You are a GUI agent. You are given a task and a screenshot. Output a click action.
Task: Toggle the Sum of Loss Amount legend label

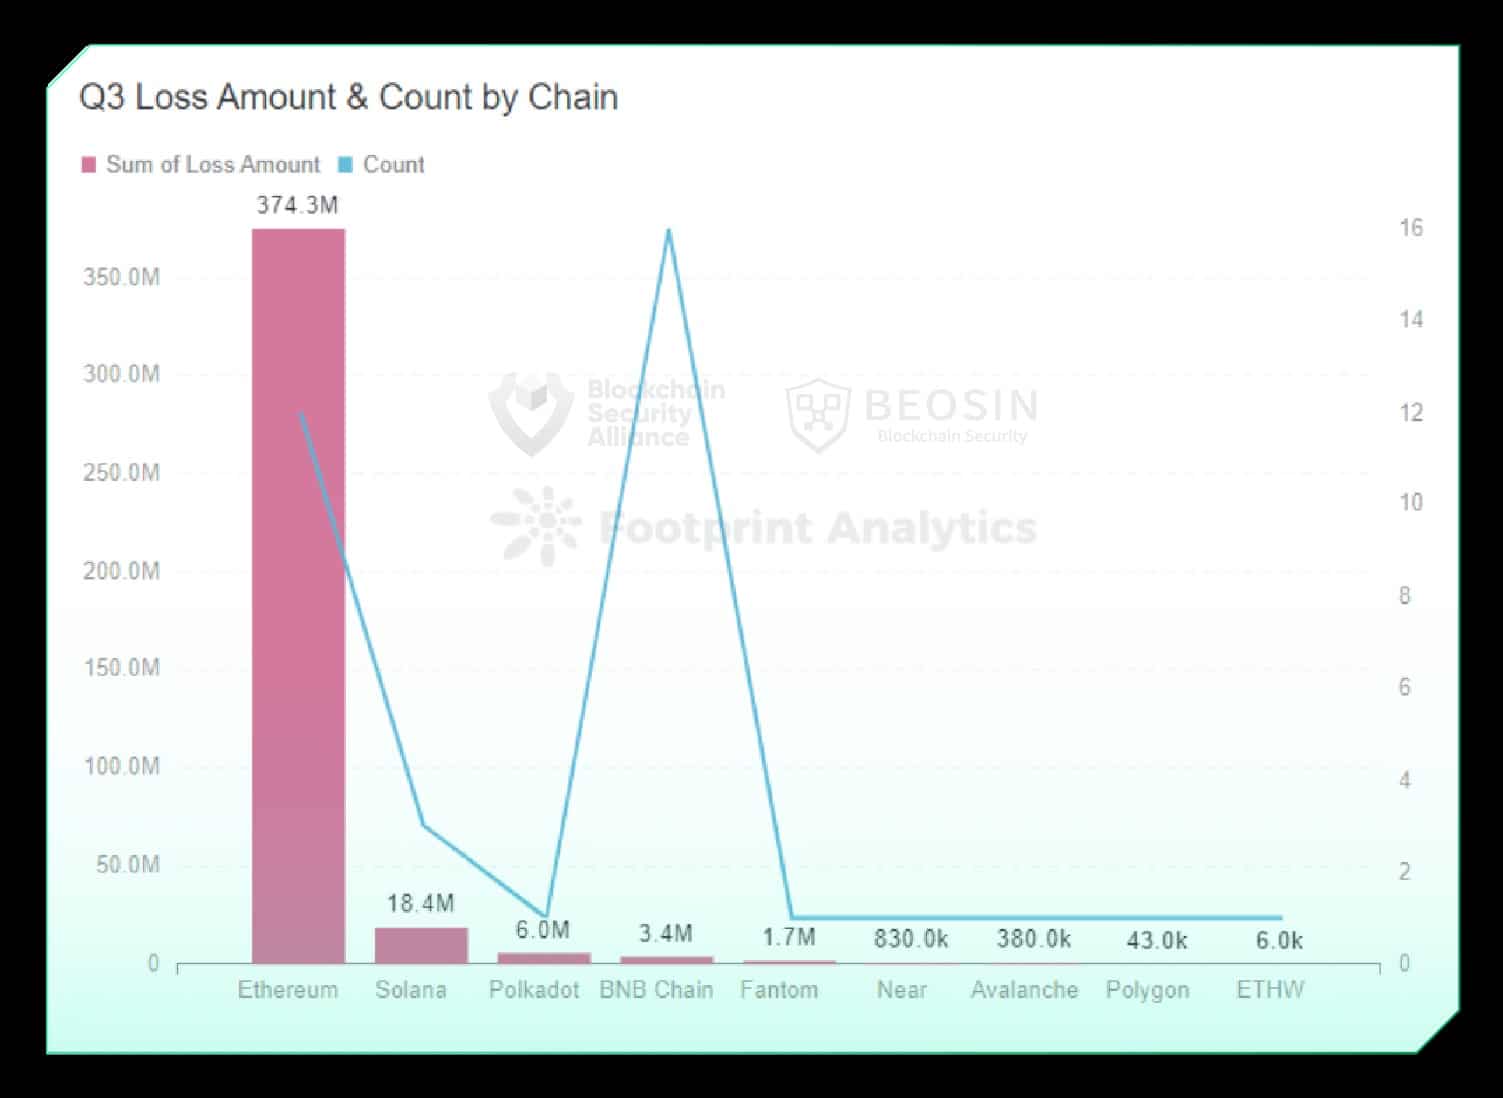[213, 165]
